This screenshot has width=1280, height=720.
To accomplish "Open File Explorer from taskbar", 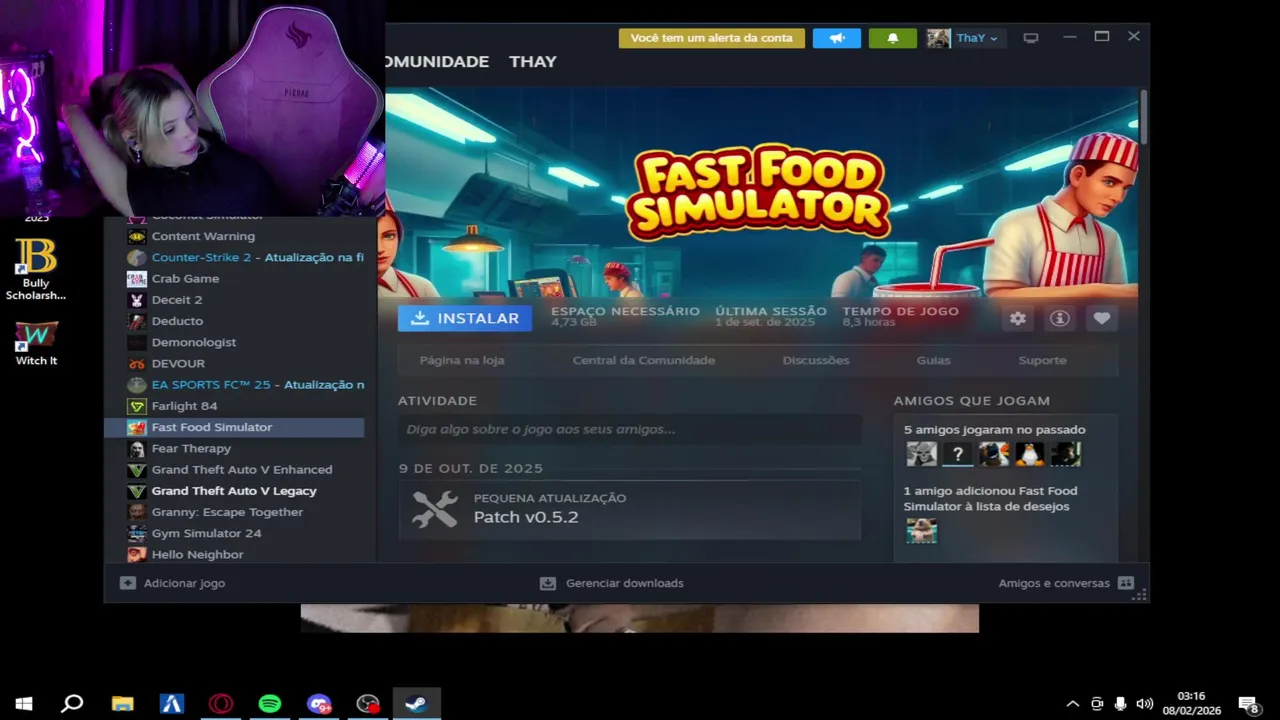I will [122, 704].
